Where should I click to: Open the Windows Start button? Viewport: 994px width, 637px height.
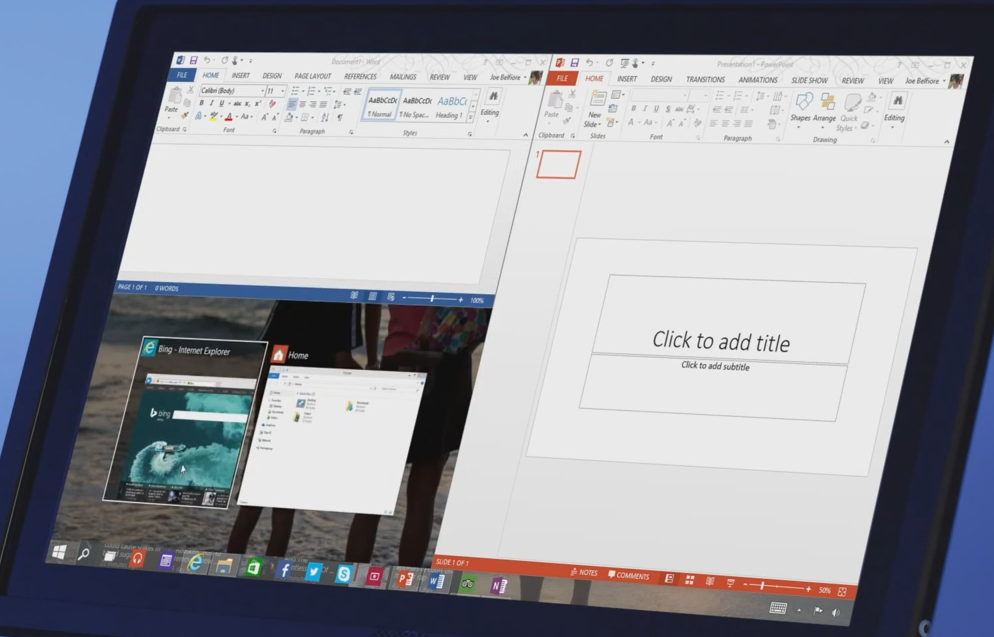coord(59,552)
